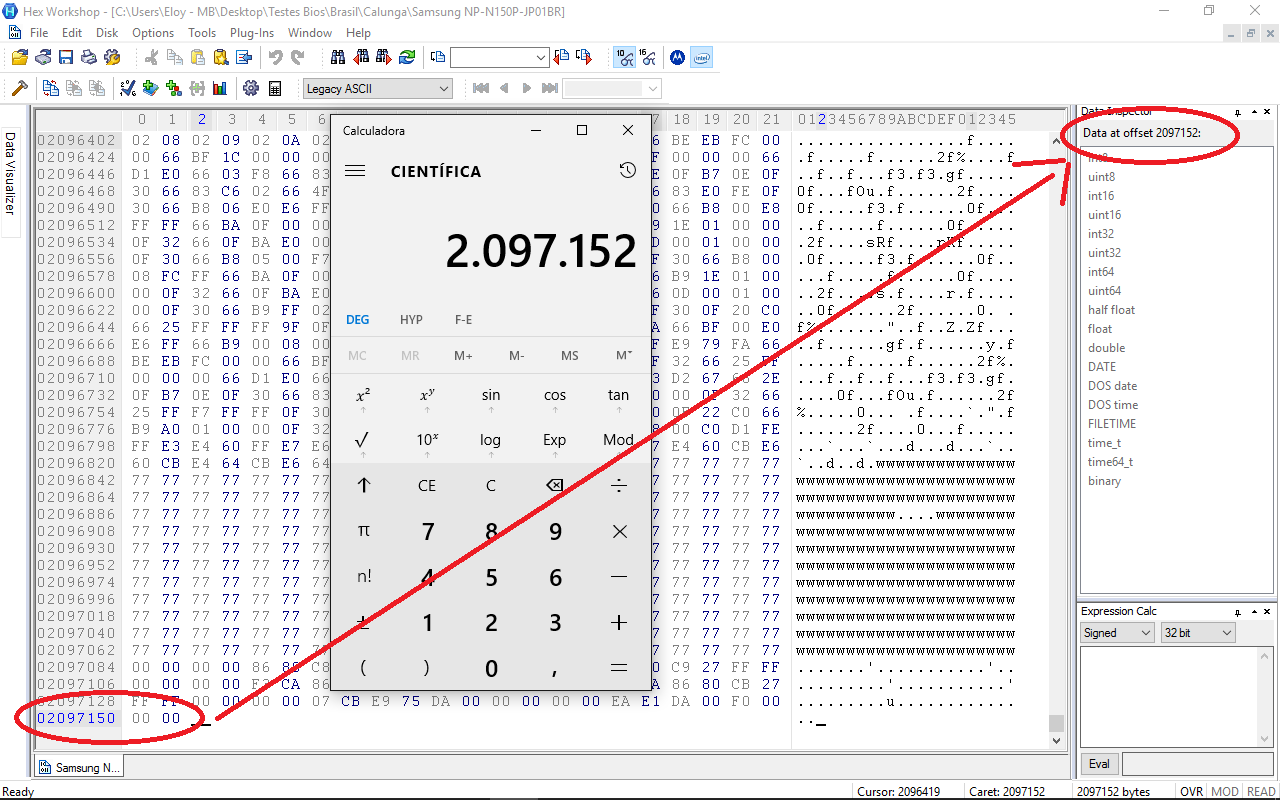
Task: Click the OVR insert mode status indicator
Action: [x=1191, y=791]
